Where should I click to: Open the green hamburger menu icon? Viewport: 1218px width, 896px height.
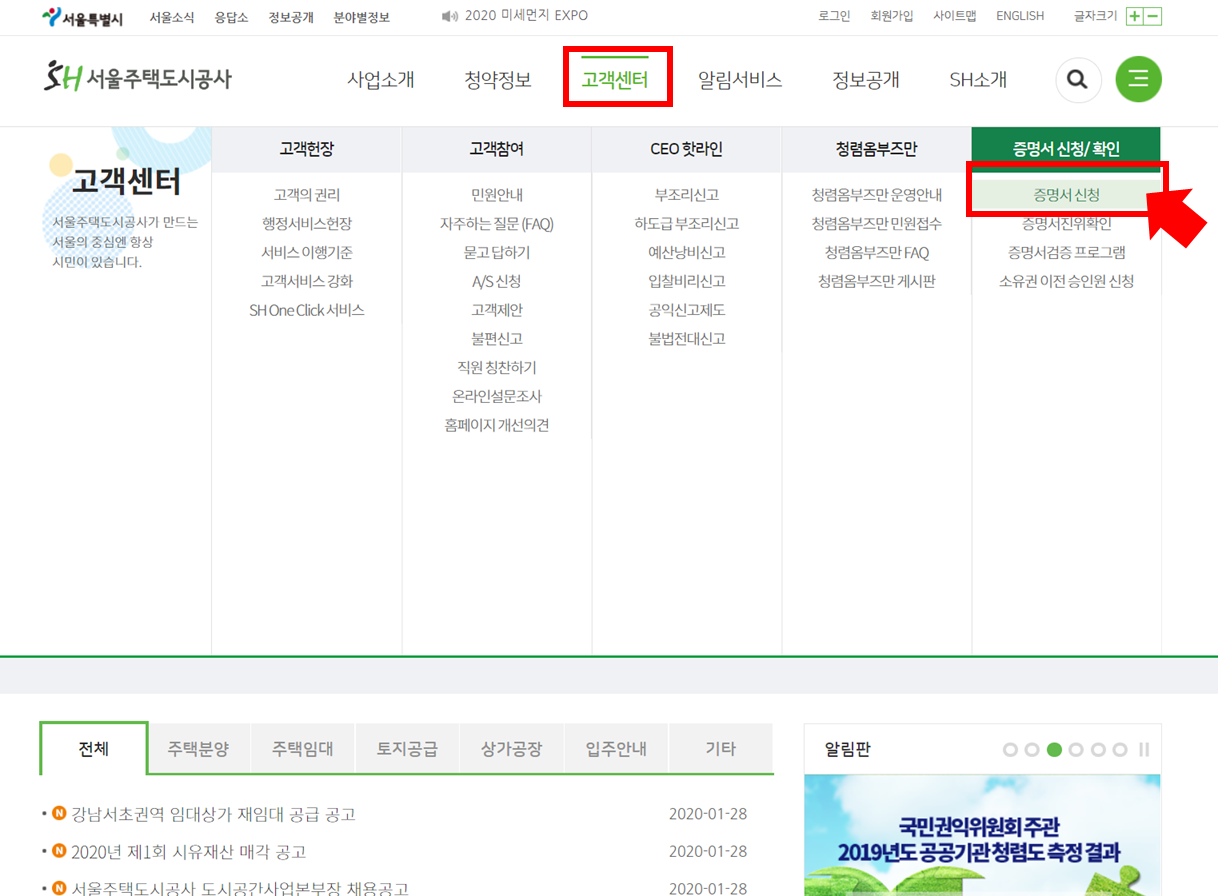point(1139,80)
